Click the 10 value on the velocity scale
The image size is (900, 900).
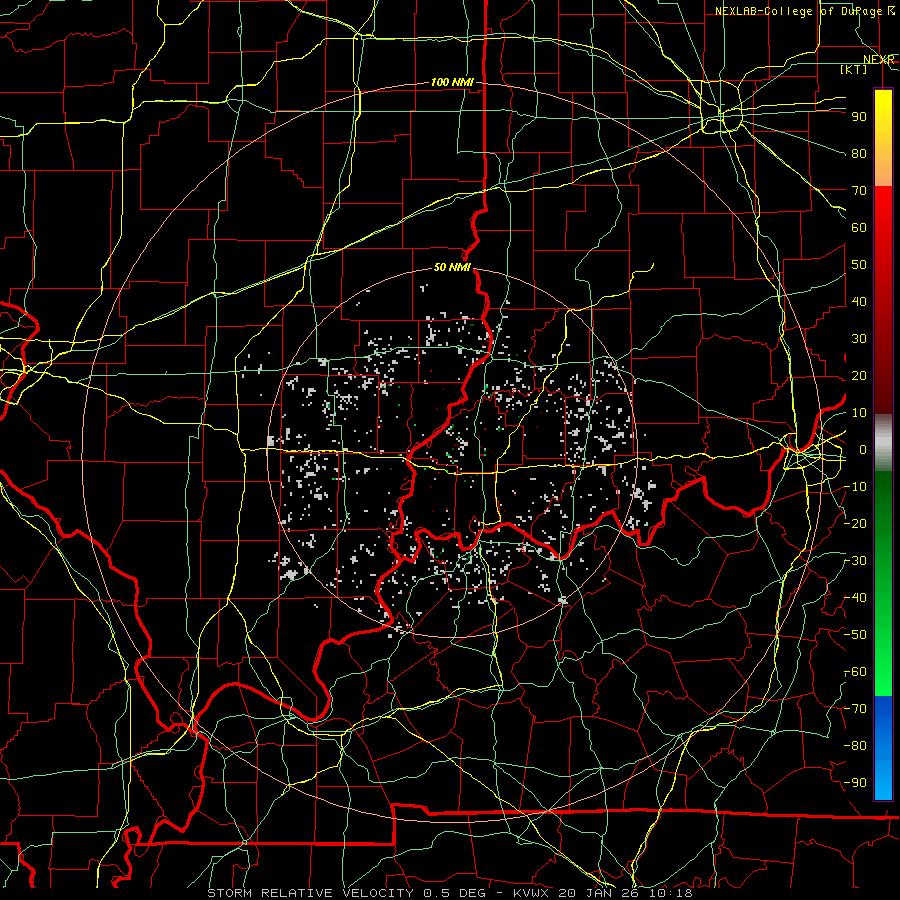point(859,413)
